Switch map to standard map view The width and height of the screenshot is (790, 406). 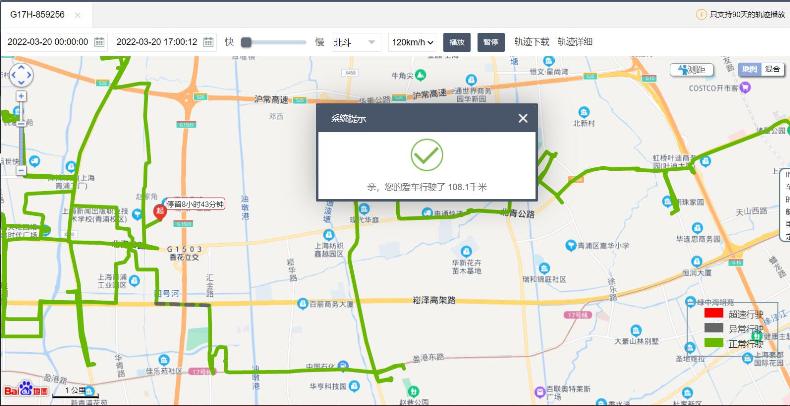749,69
